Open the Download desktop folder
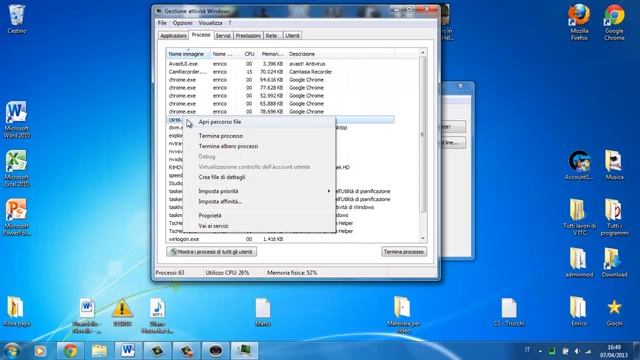 (x=614, y=263)
